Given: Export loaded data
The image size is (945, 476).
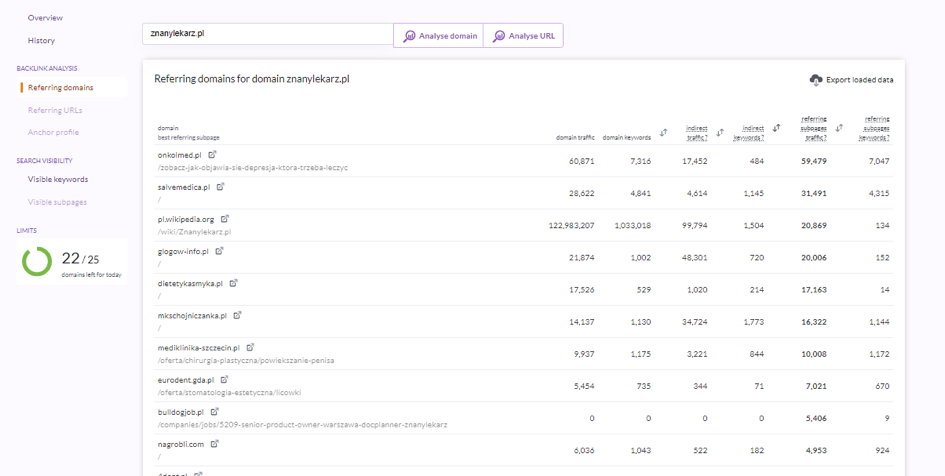Looking at the screenshot, I should pos(852,80).
